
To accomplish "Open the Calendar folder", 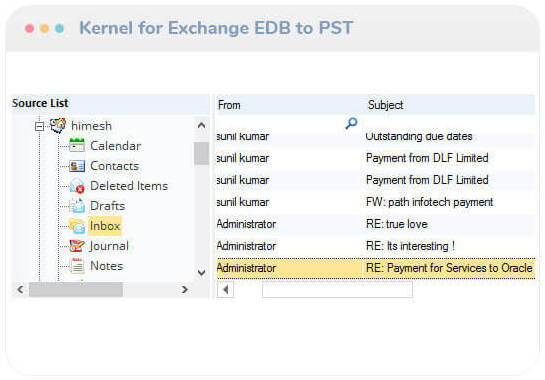I will tap(115, 146).
